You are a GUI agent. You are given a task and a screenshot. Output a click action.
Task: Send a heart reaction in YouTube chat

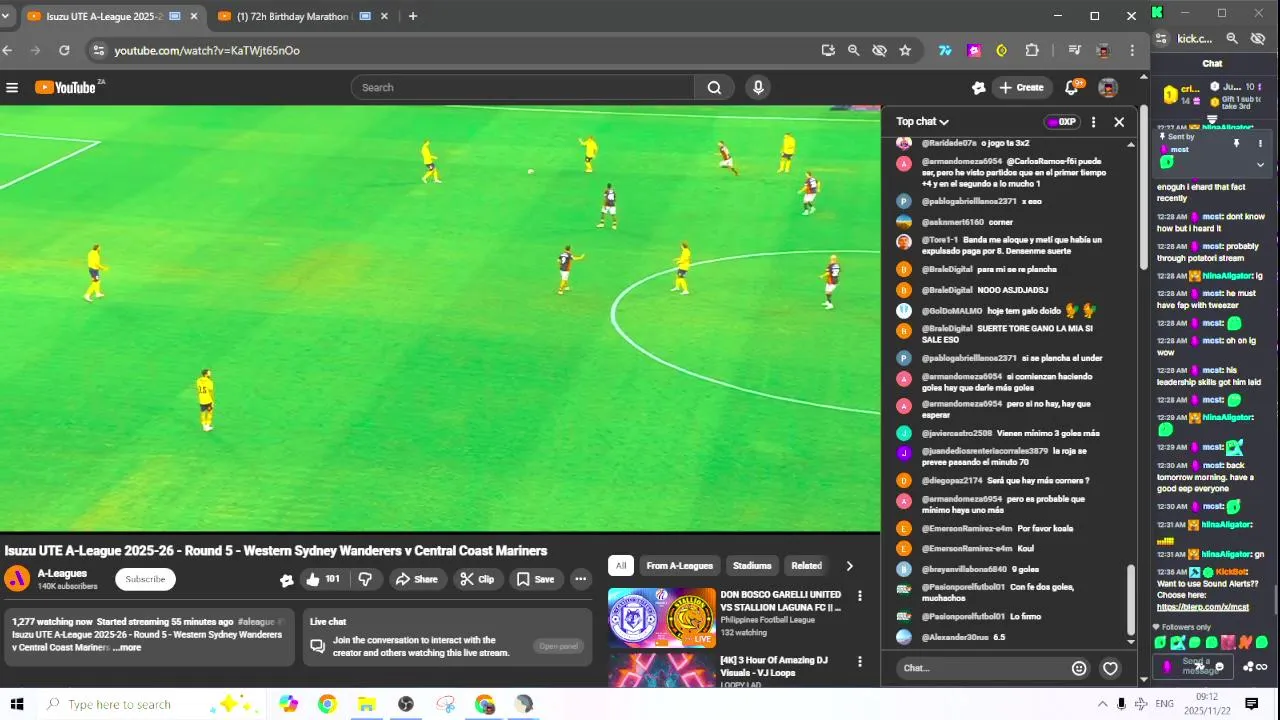tap(1110, 668)
